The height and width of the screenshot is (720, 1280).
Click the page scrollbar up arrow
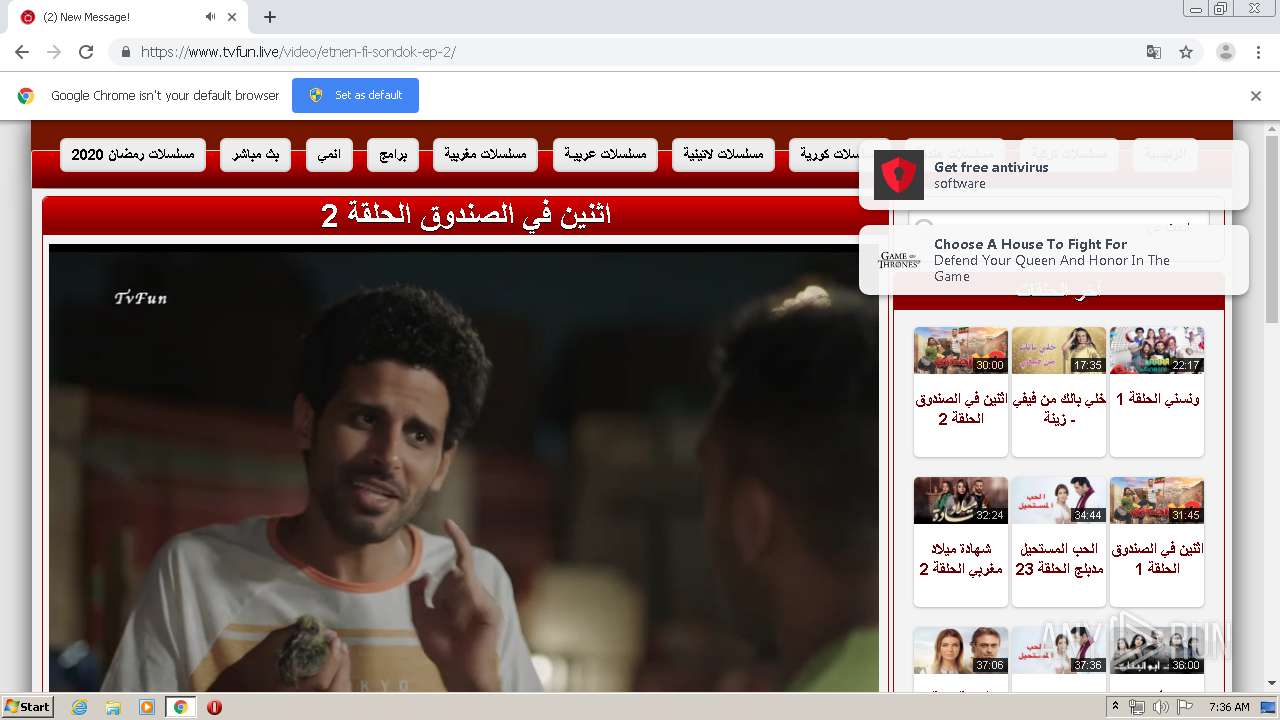pyautogui.click(x=1272, y=128)
